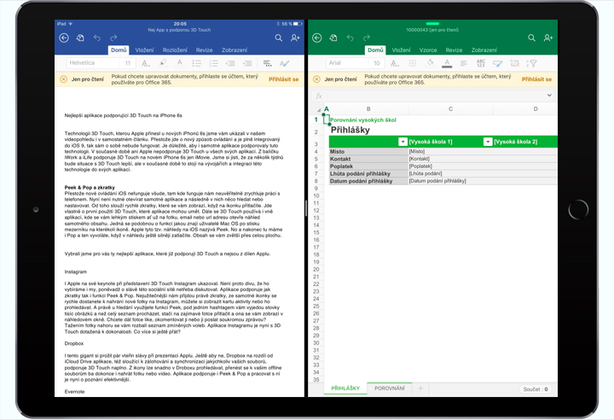Open the text alignment options in Excel
This screenshot has width=614, height=420.
(x=464, y=63)
